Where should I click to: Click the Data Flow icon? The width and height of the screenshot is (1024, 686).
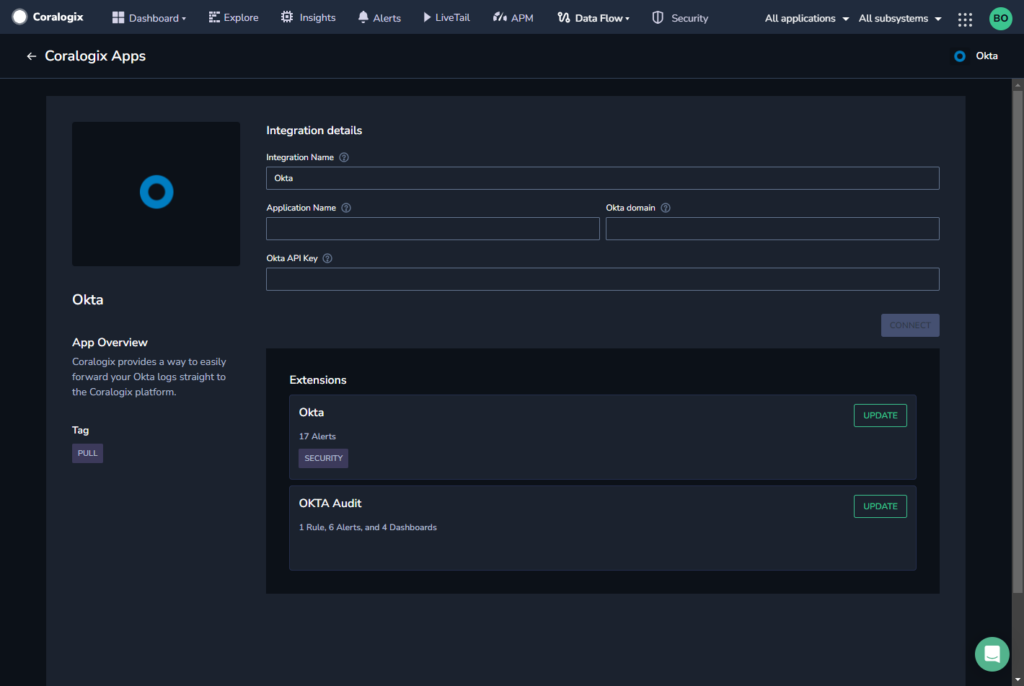(x=564, y=18)
